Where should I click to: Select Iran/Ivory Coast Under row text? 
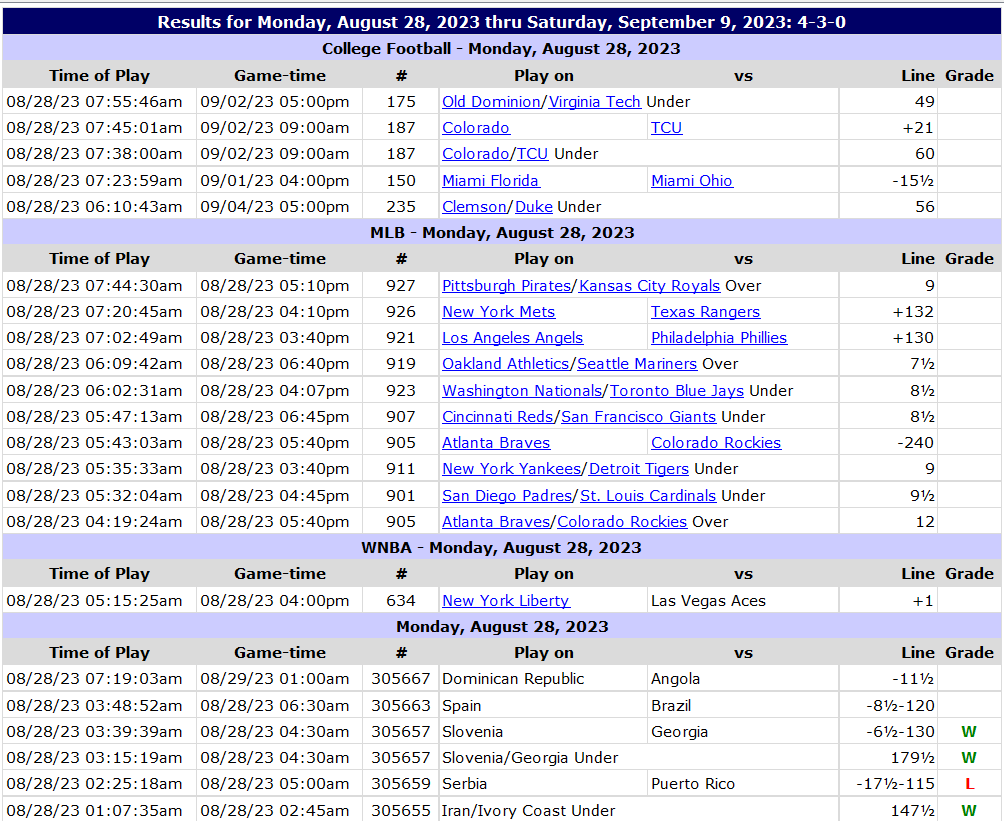(x=528, y=811)
